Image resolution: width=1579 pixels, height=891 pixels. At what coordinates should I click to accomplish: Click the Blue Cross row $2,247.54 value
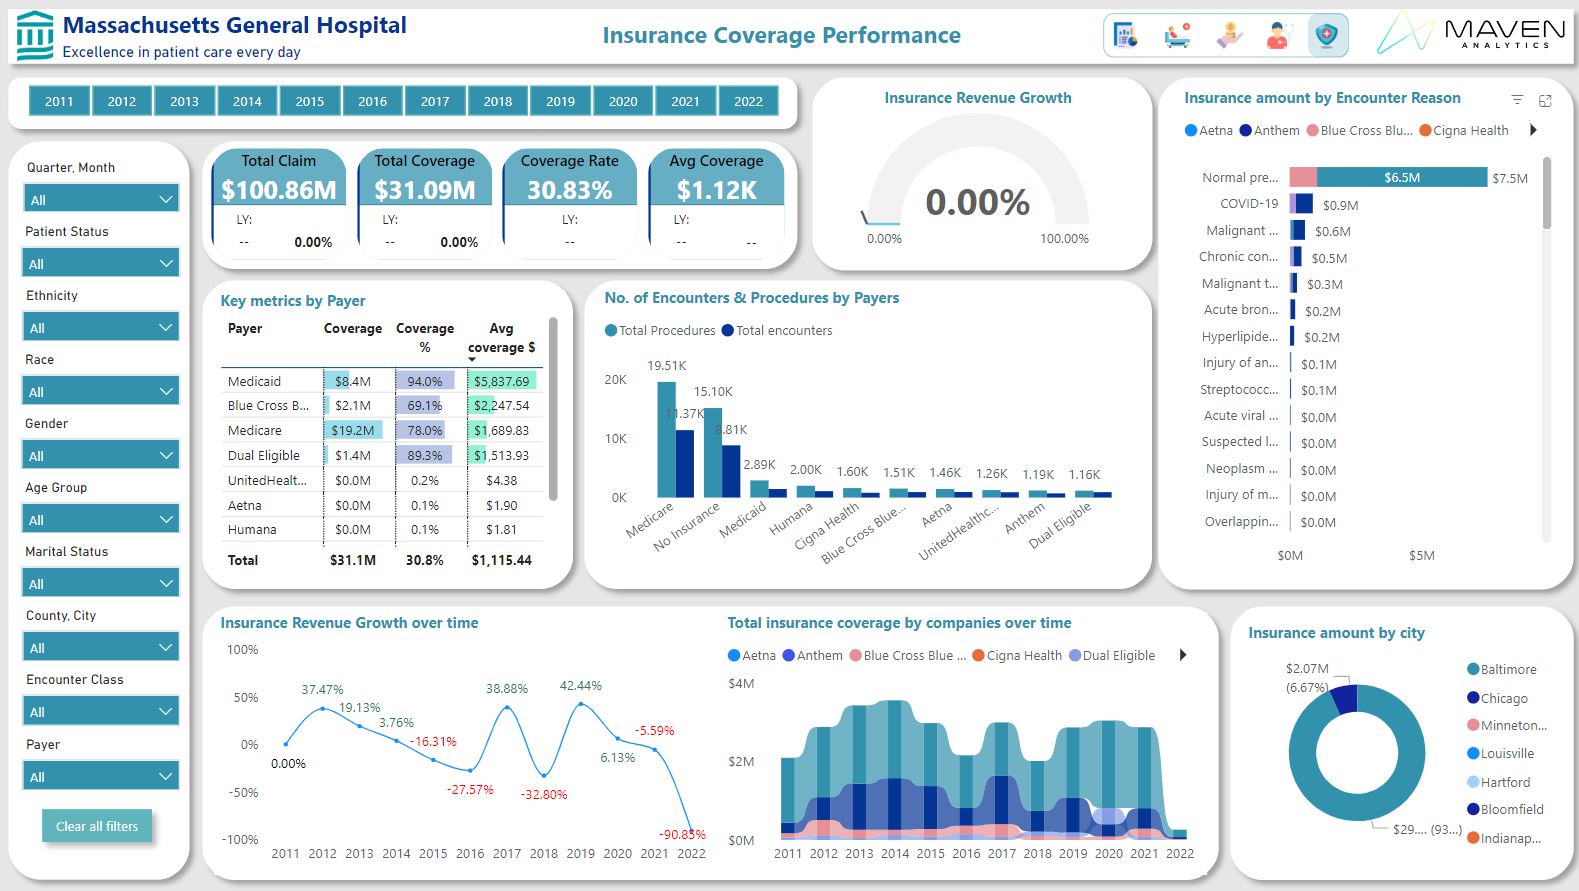(x=502, y=405)
